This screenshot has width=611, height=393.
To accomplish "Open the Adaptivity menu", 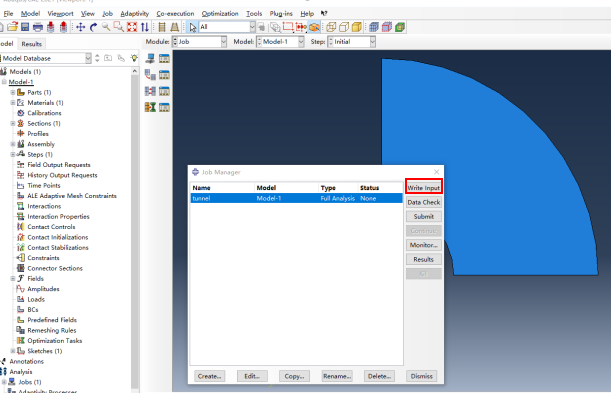I will 134,14.
